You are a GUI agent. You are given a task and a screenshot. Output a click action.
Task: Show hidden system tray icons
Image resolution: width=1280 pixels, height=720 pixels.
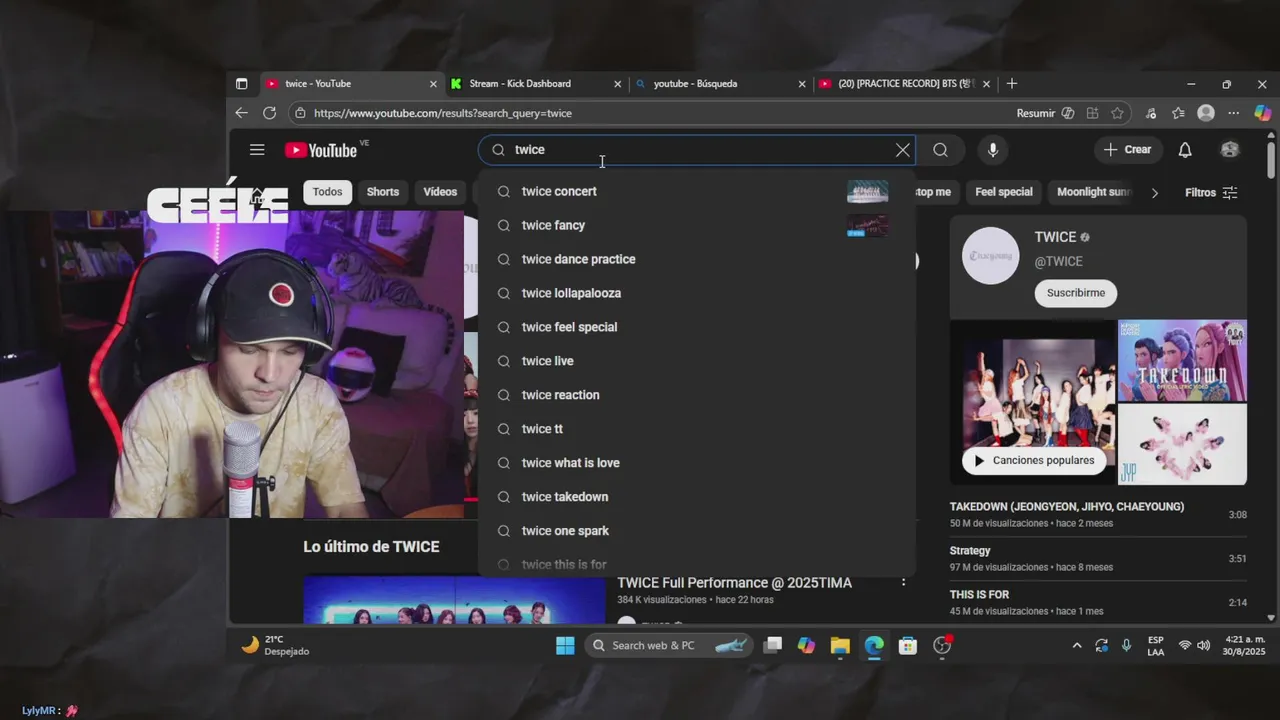pos(1077,645)
